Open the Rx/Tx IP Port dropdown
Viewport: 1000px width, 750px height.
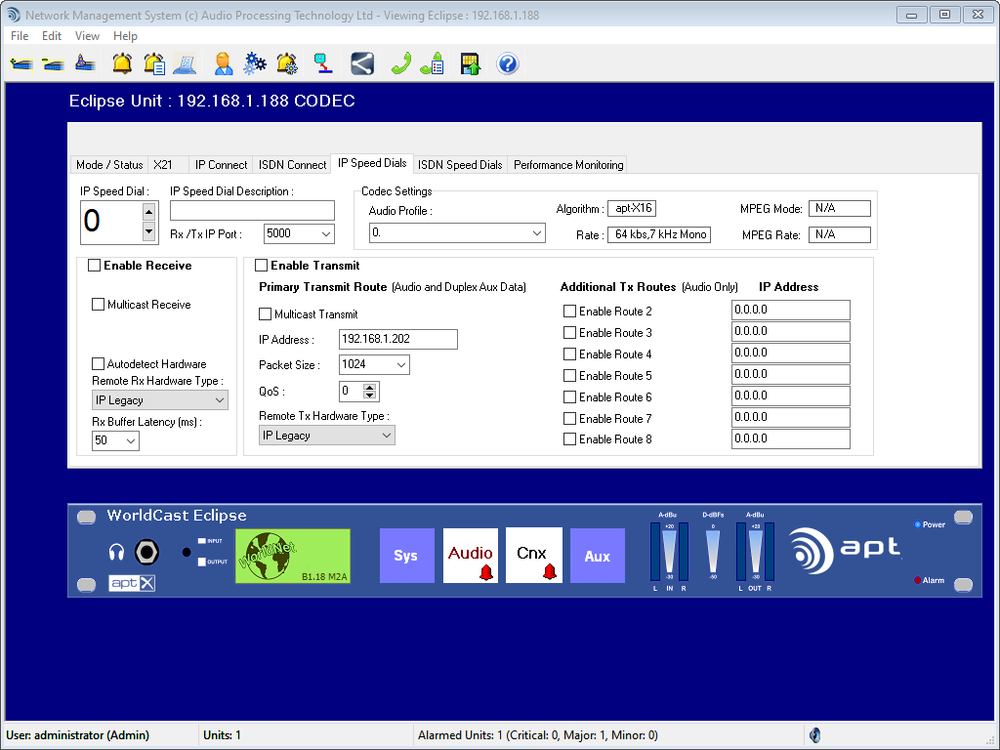point(325,232)
